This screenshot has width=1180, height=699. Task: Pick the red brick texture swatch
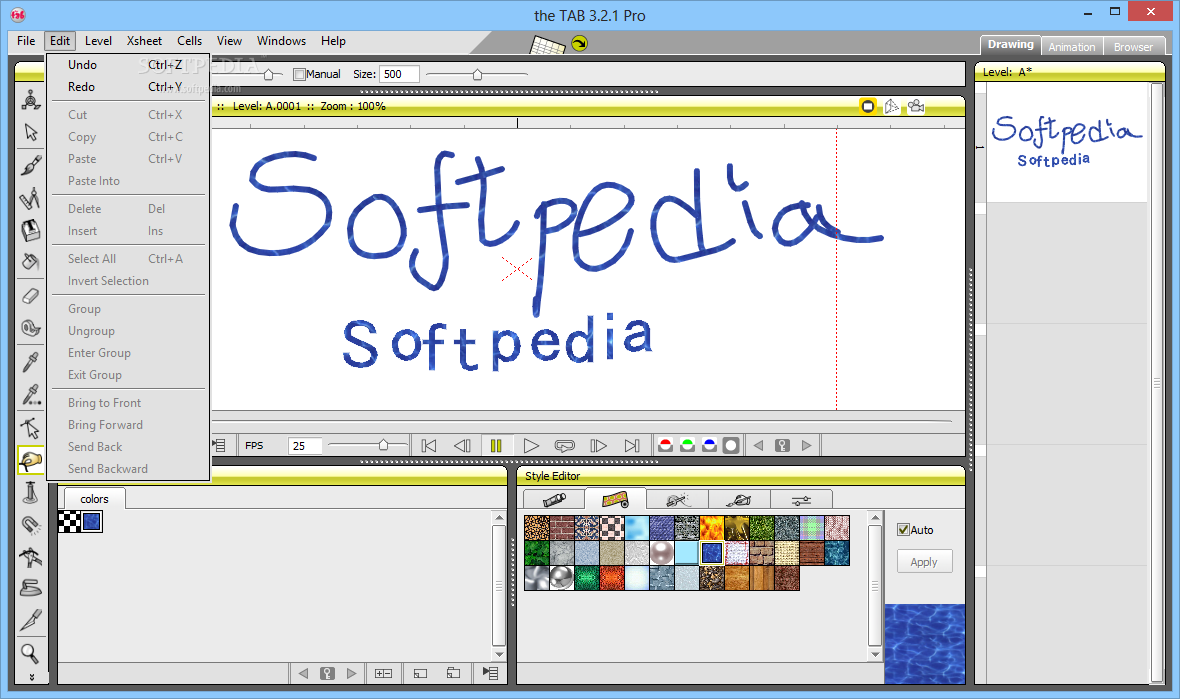561,527
